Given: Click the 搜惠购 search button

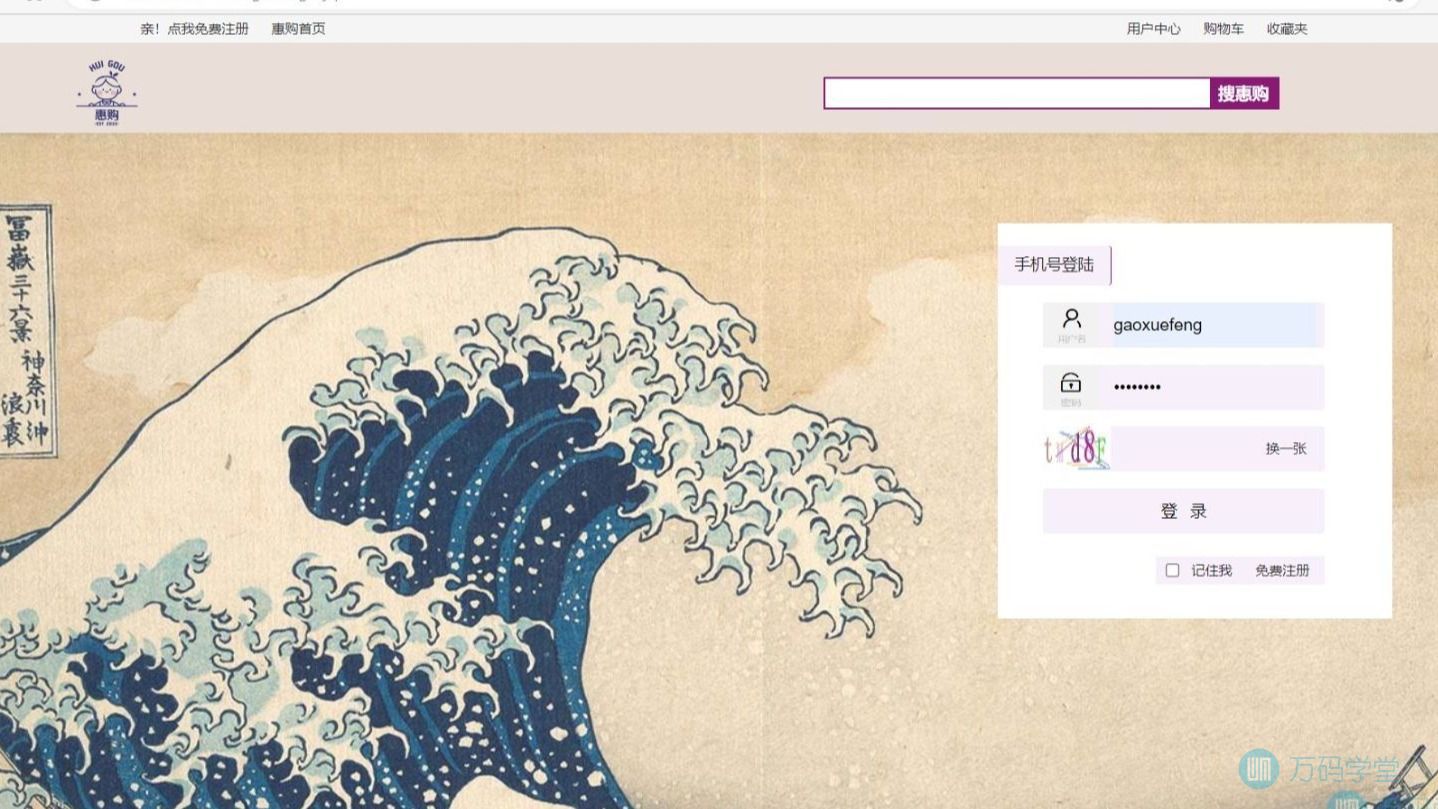Looking at the screenshot, I should (1243, 93).
